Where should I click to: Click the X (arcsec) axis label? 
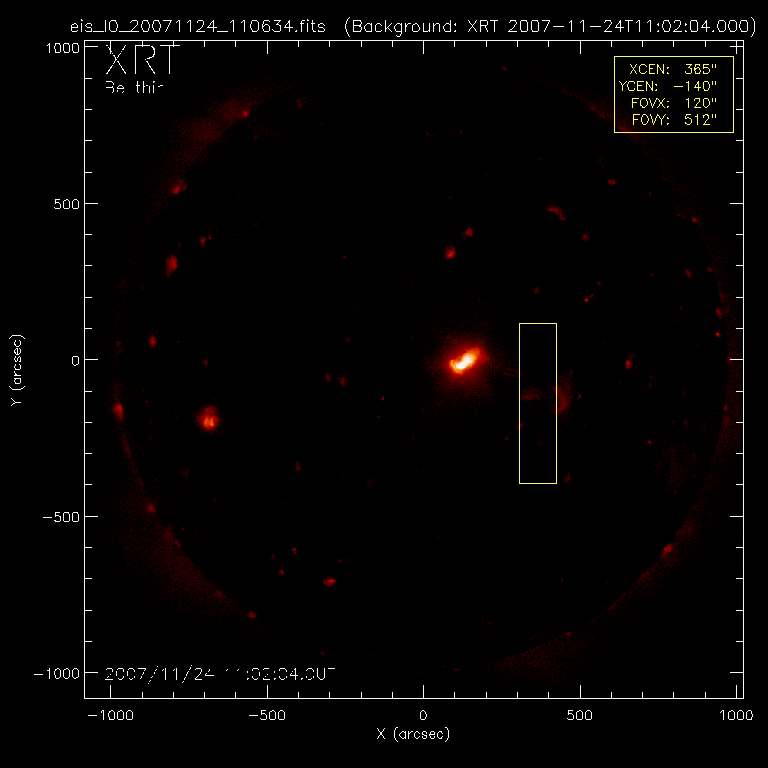(x=412, y=734)
